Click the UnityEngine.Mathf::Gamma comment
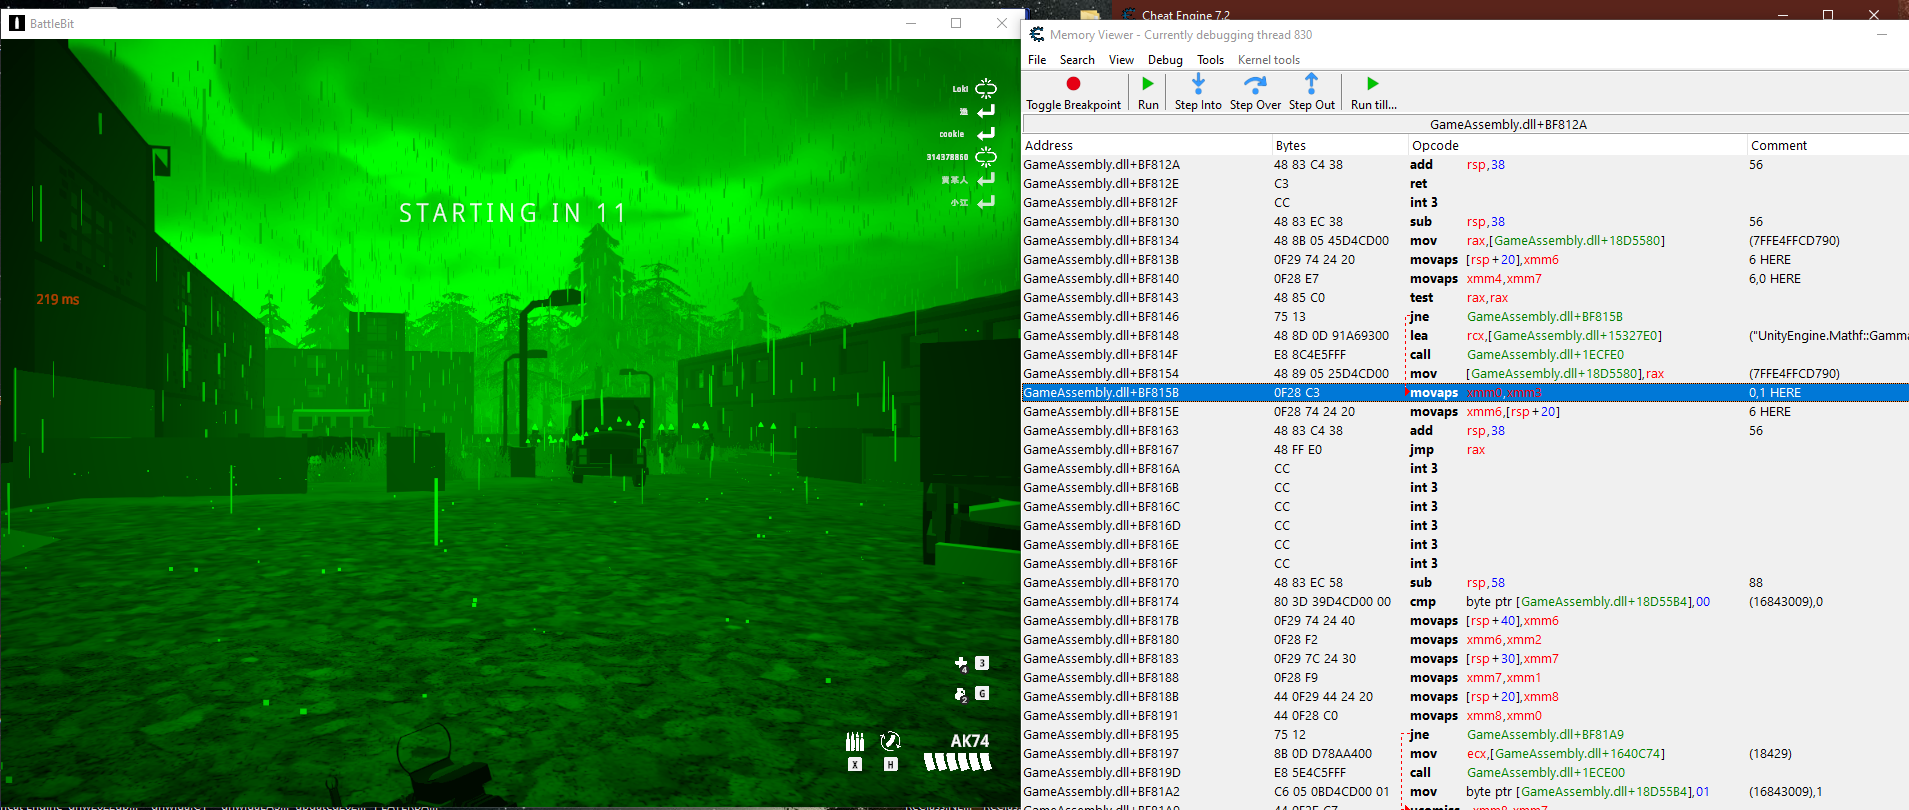 coord(1828,336)
